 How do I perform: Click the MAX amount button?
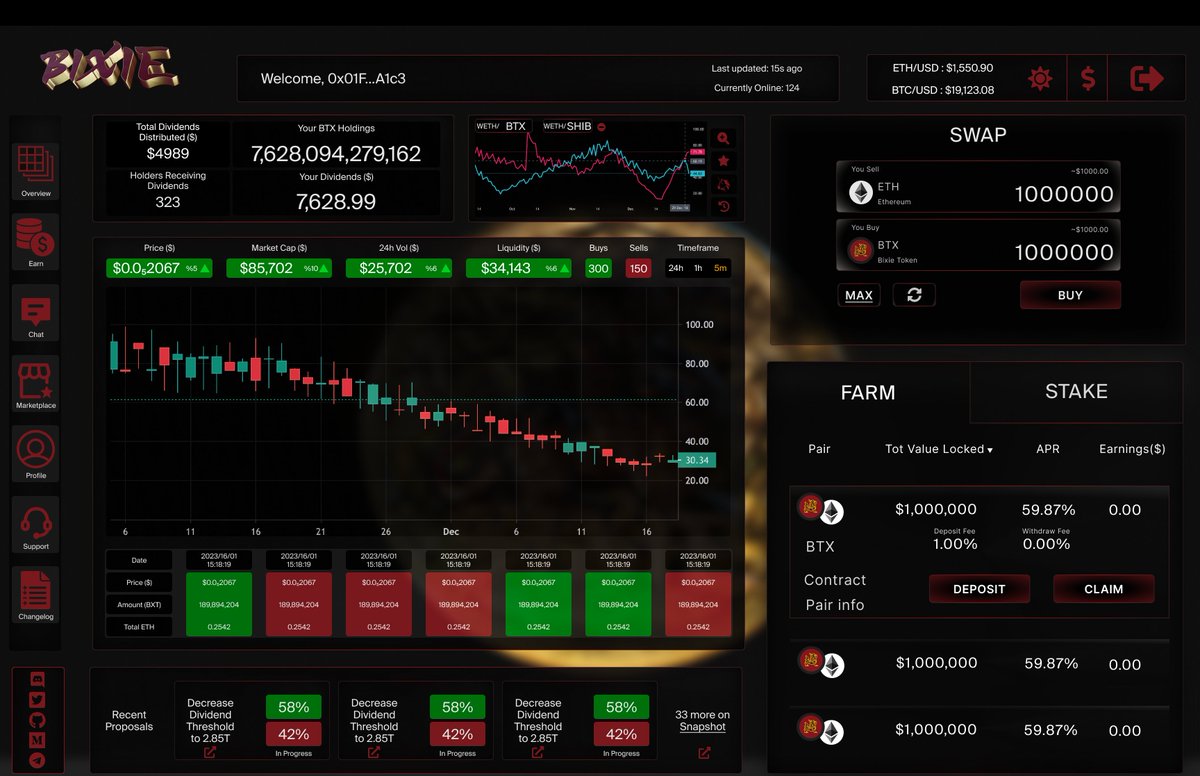point(859,295)
